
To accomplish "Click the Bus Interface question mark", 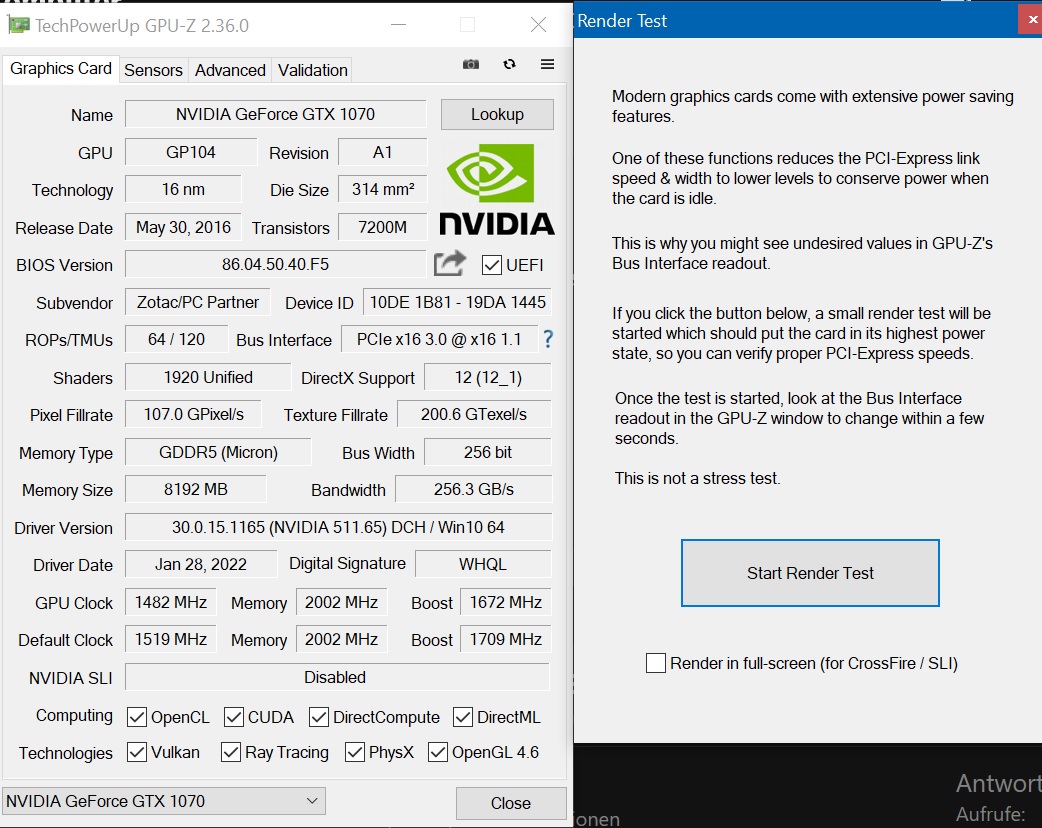I will [548, 339].
